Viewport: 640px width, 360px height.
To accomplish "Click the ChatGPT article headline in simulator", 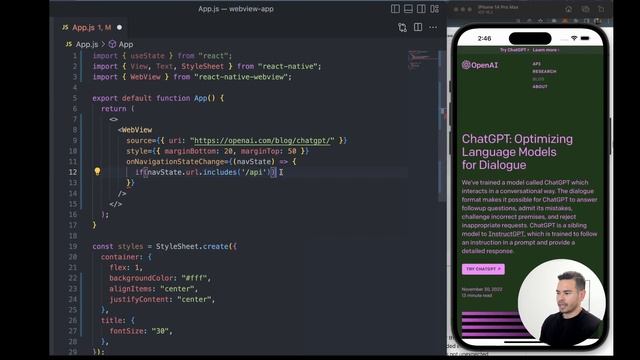I will click(517, 152).
